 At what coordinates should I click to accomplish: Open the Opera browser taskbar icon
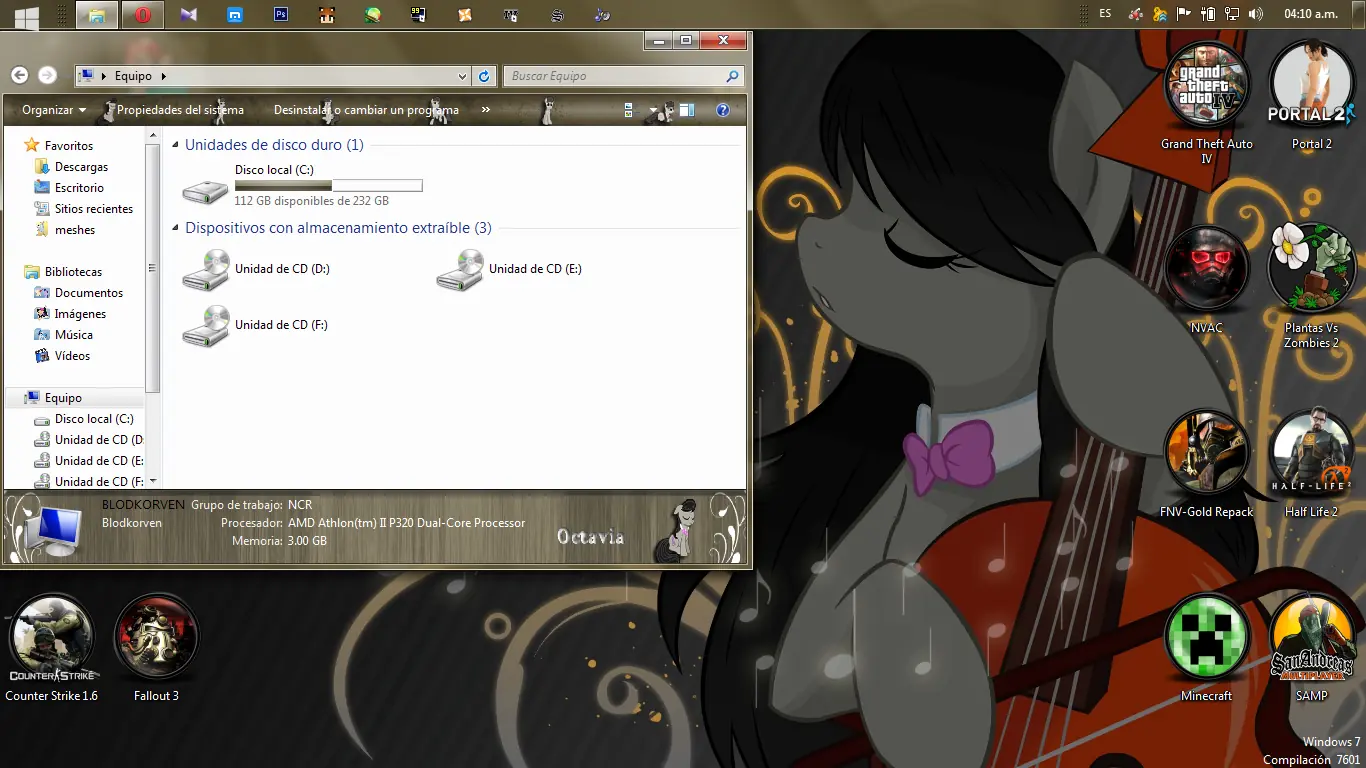pyautogui.click(x=143, y=15)
